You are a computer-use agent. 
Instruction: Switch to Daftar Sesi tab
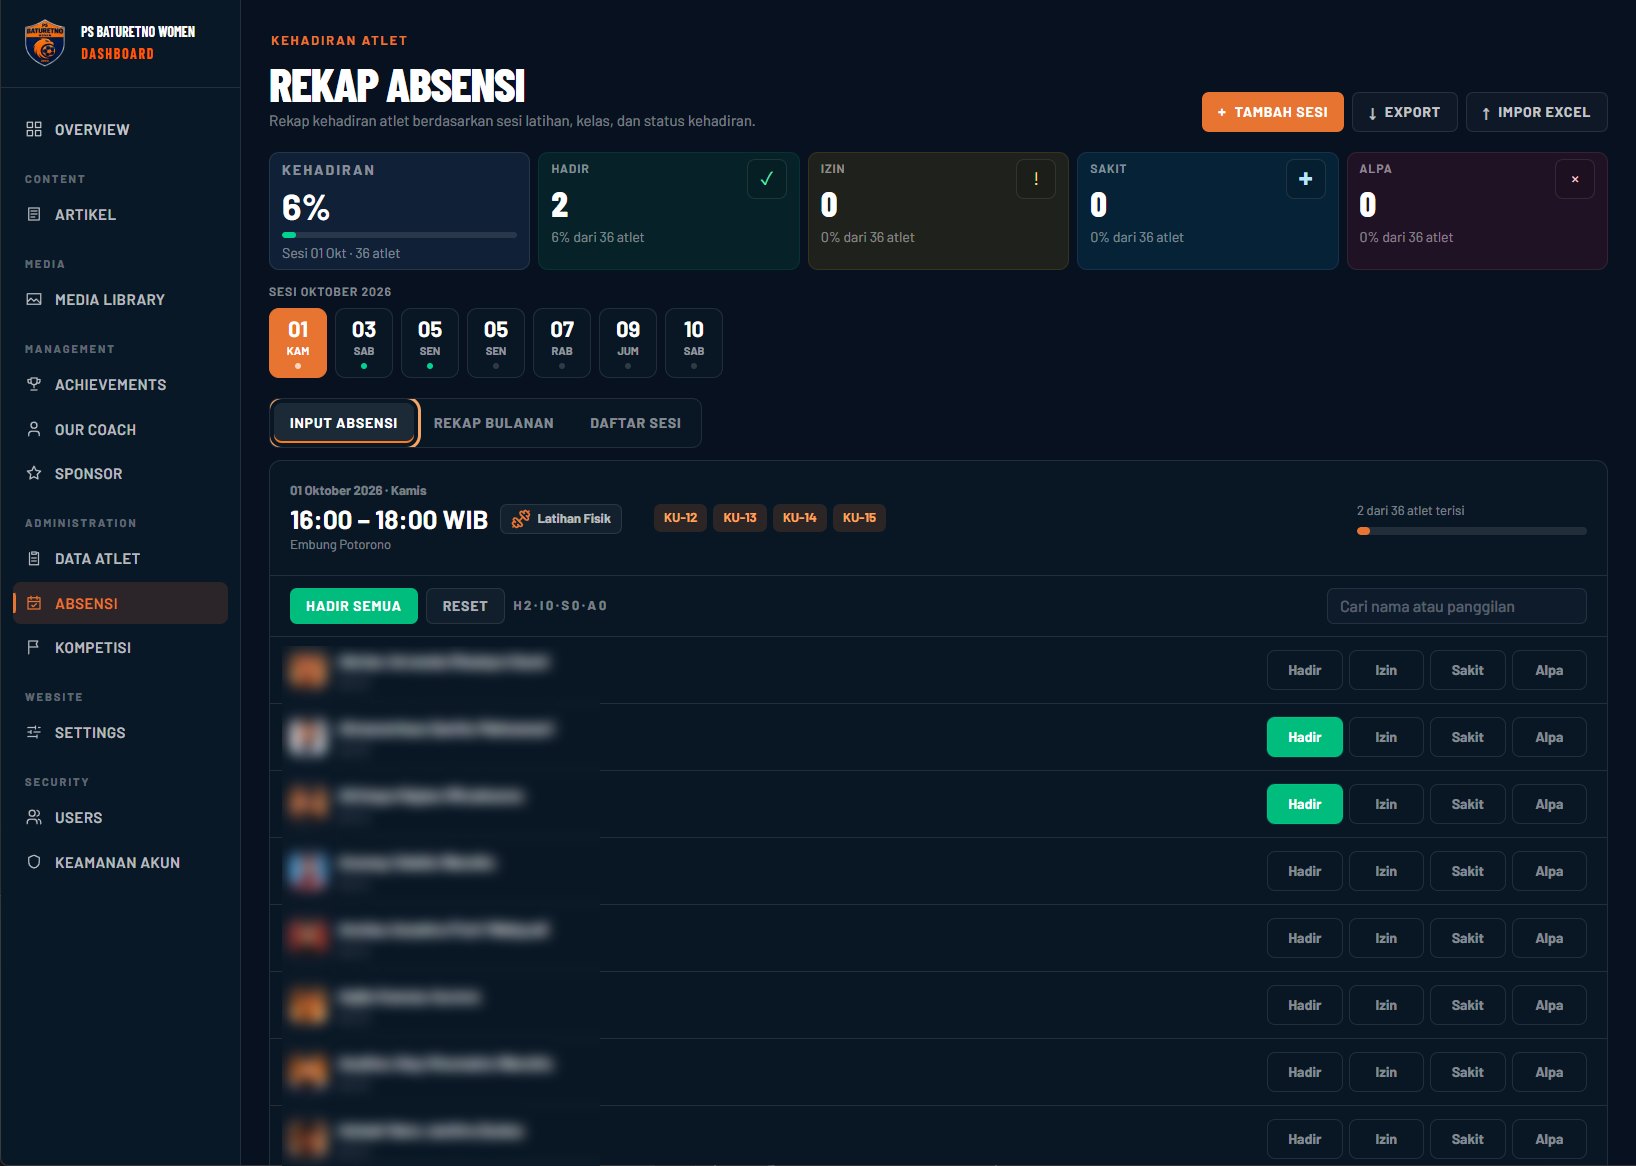click(x=636, y=423)
